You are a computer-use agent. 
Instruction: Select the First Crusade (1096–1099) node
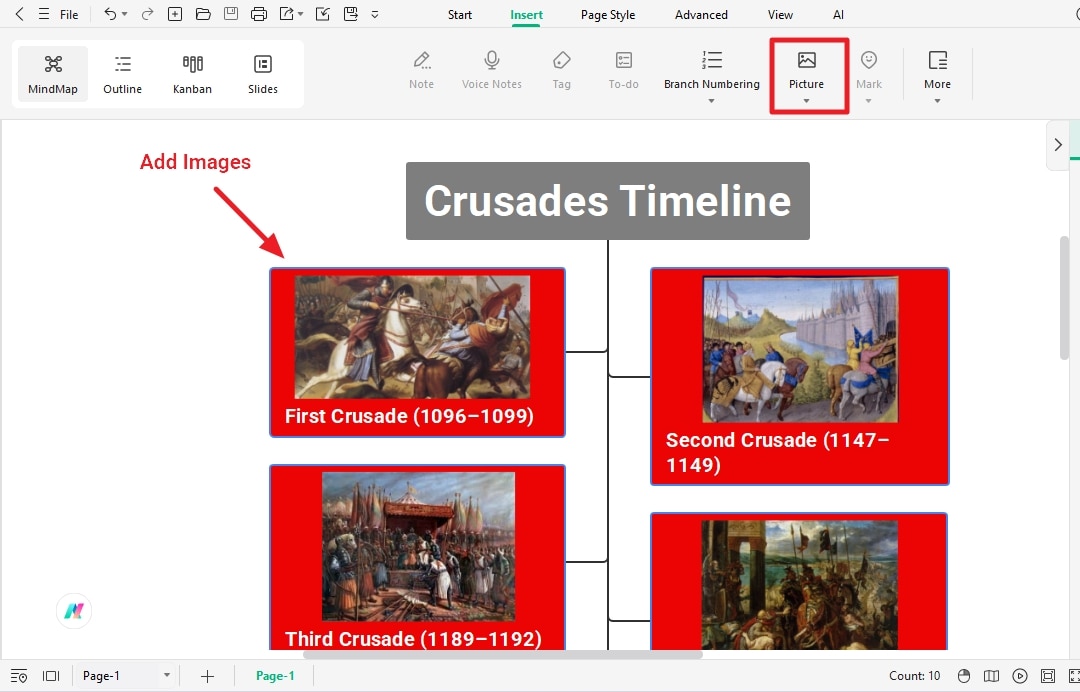tap(417, 353)
